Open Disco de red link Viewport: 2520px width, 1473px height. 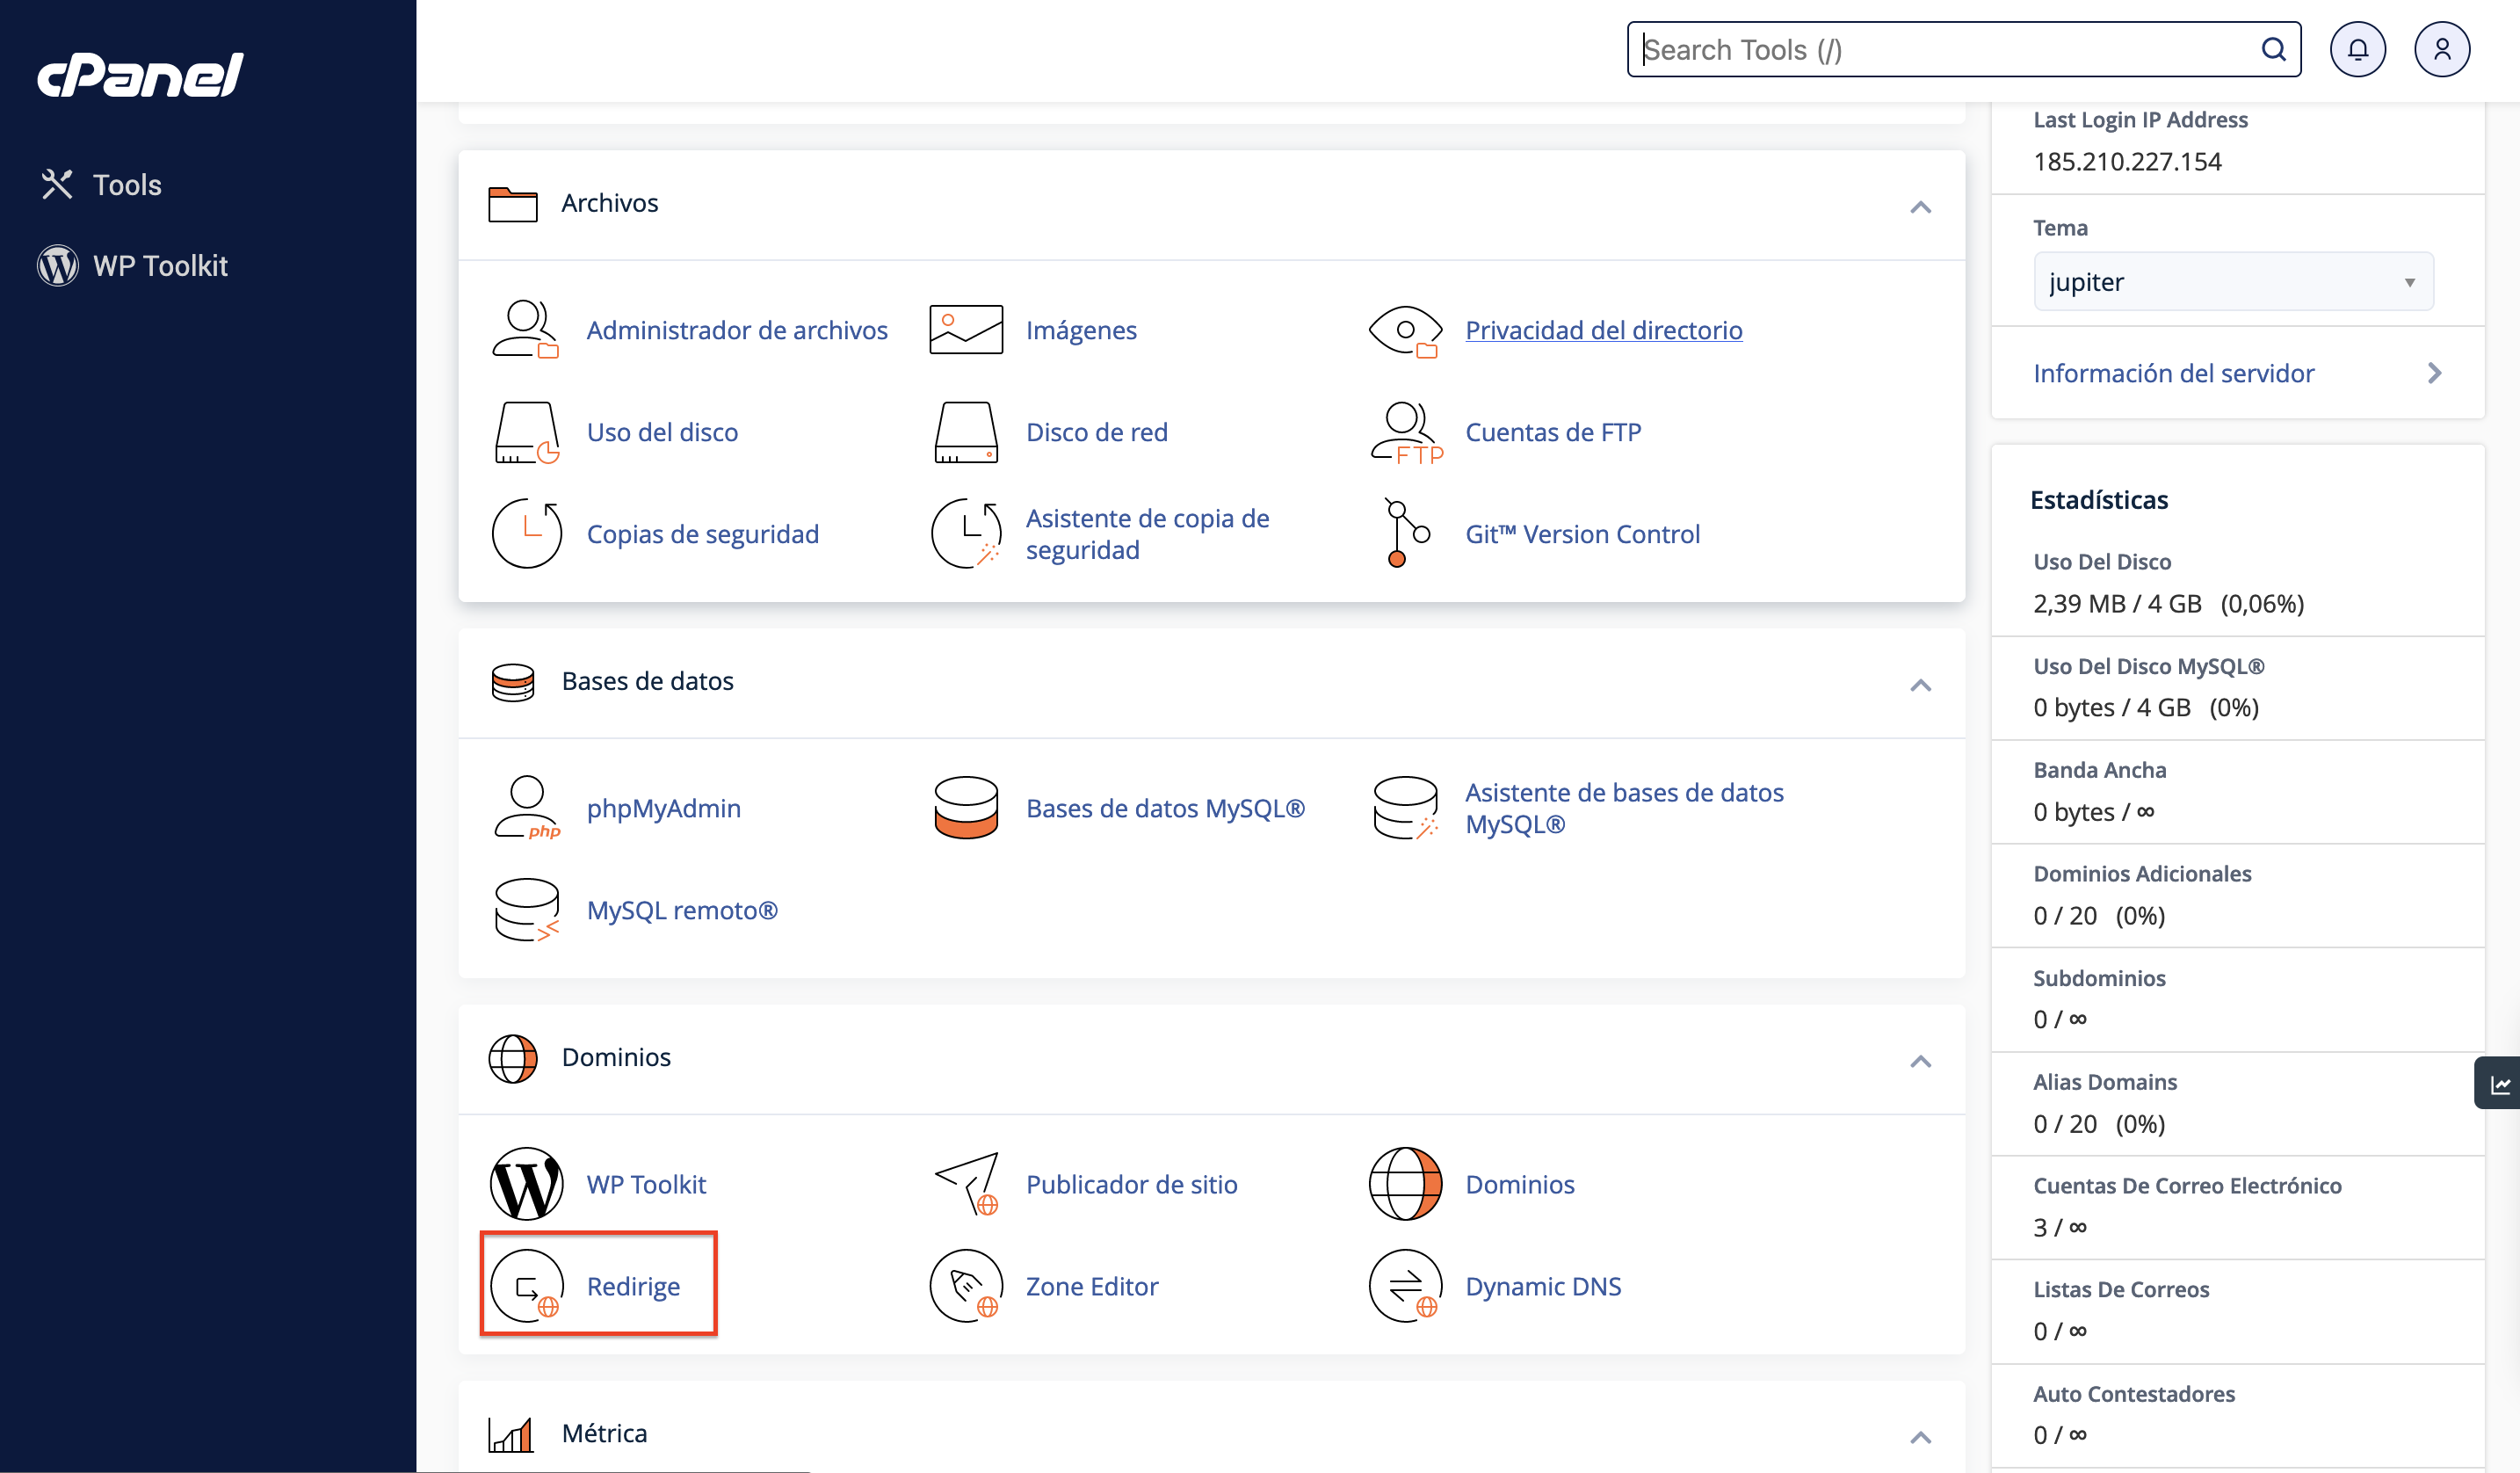pos(1096,432)
